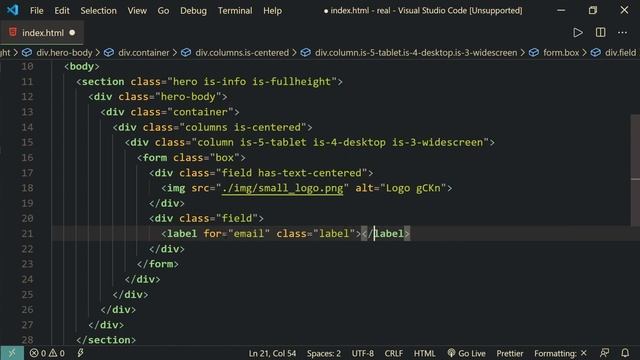Select div.columns.is-centered breadcrumb
The width and height of the screenshot is (640, 360).
[242, 53]
